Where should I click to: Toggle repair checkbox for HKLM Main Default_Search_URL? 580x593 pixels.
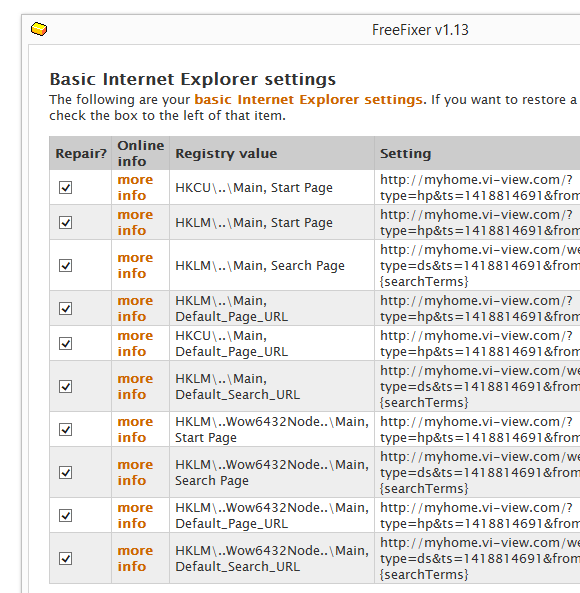[65, 387]
